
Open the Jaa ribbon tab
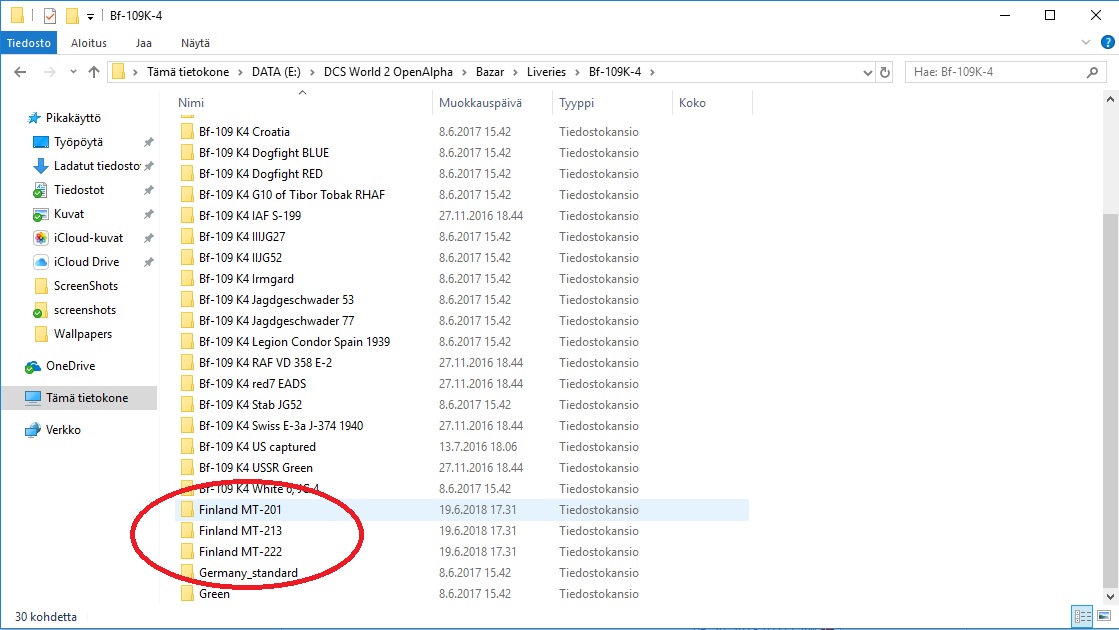pos(143,43)
